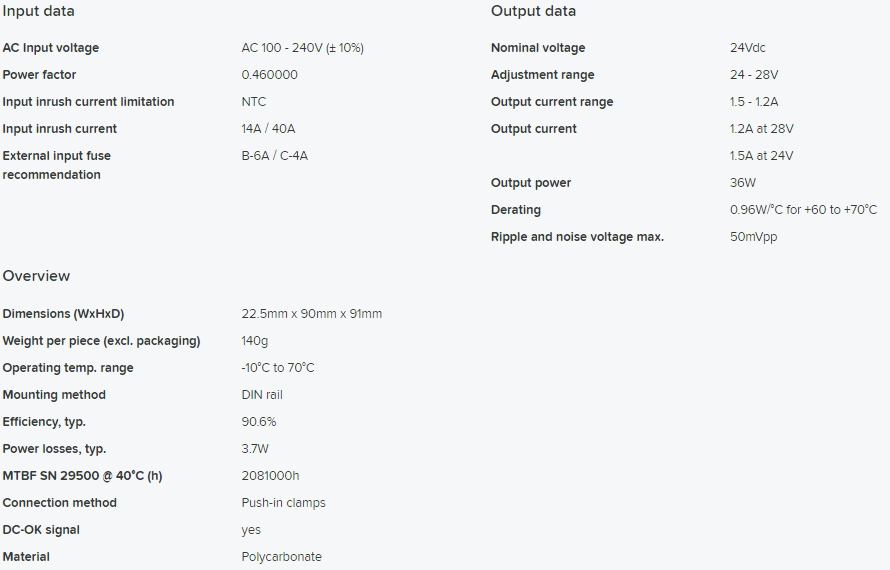Select the AC Input voltage label
Viewport: 890px width, 570px height.
click(51, 48)
